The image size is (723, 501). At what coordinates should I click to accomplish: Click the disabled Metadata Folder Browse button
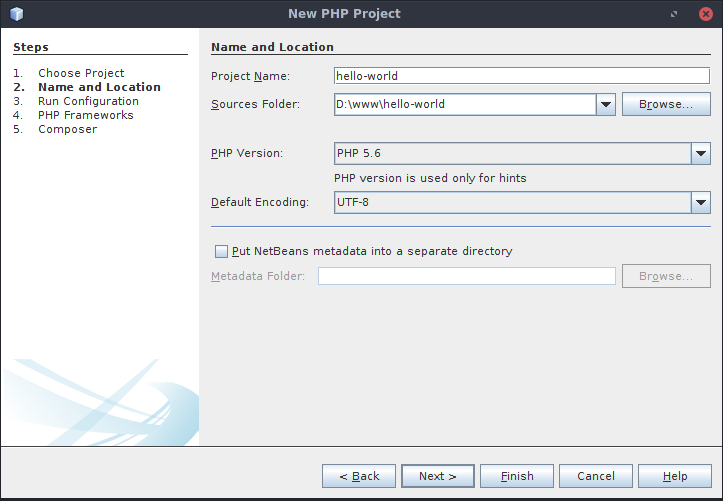click(666, 276)
